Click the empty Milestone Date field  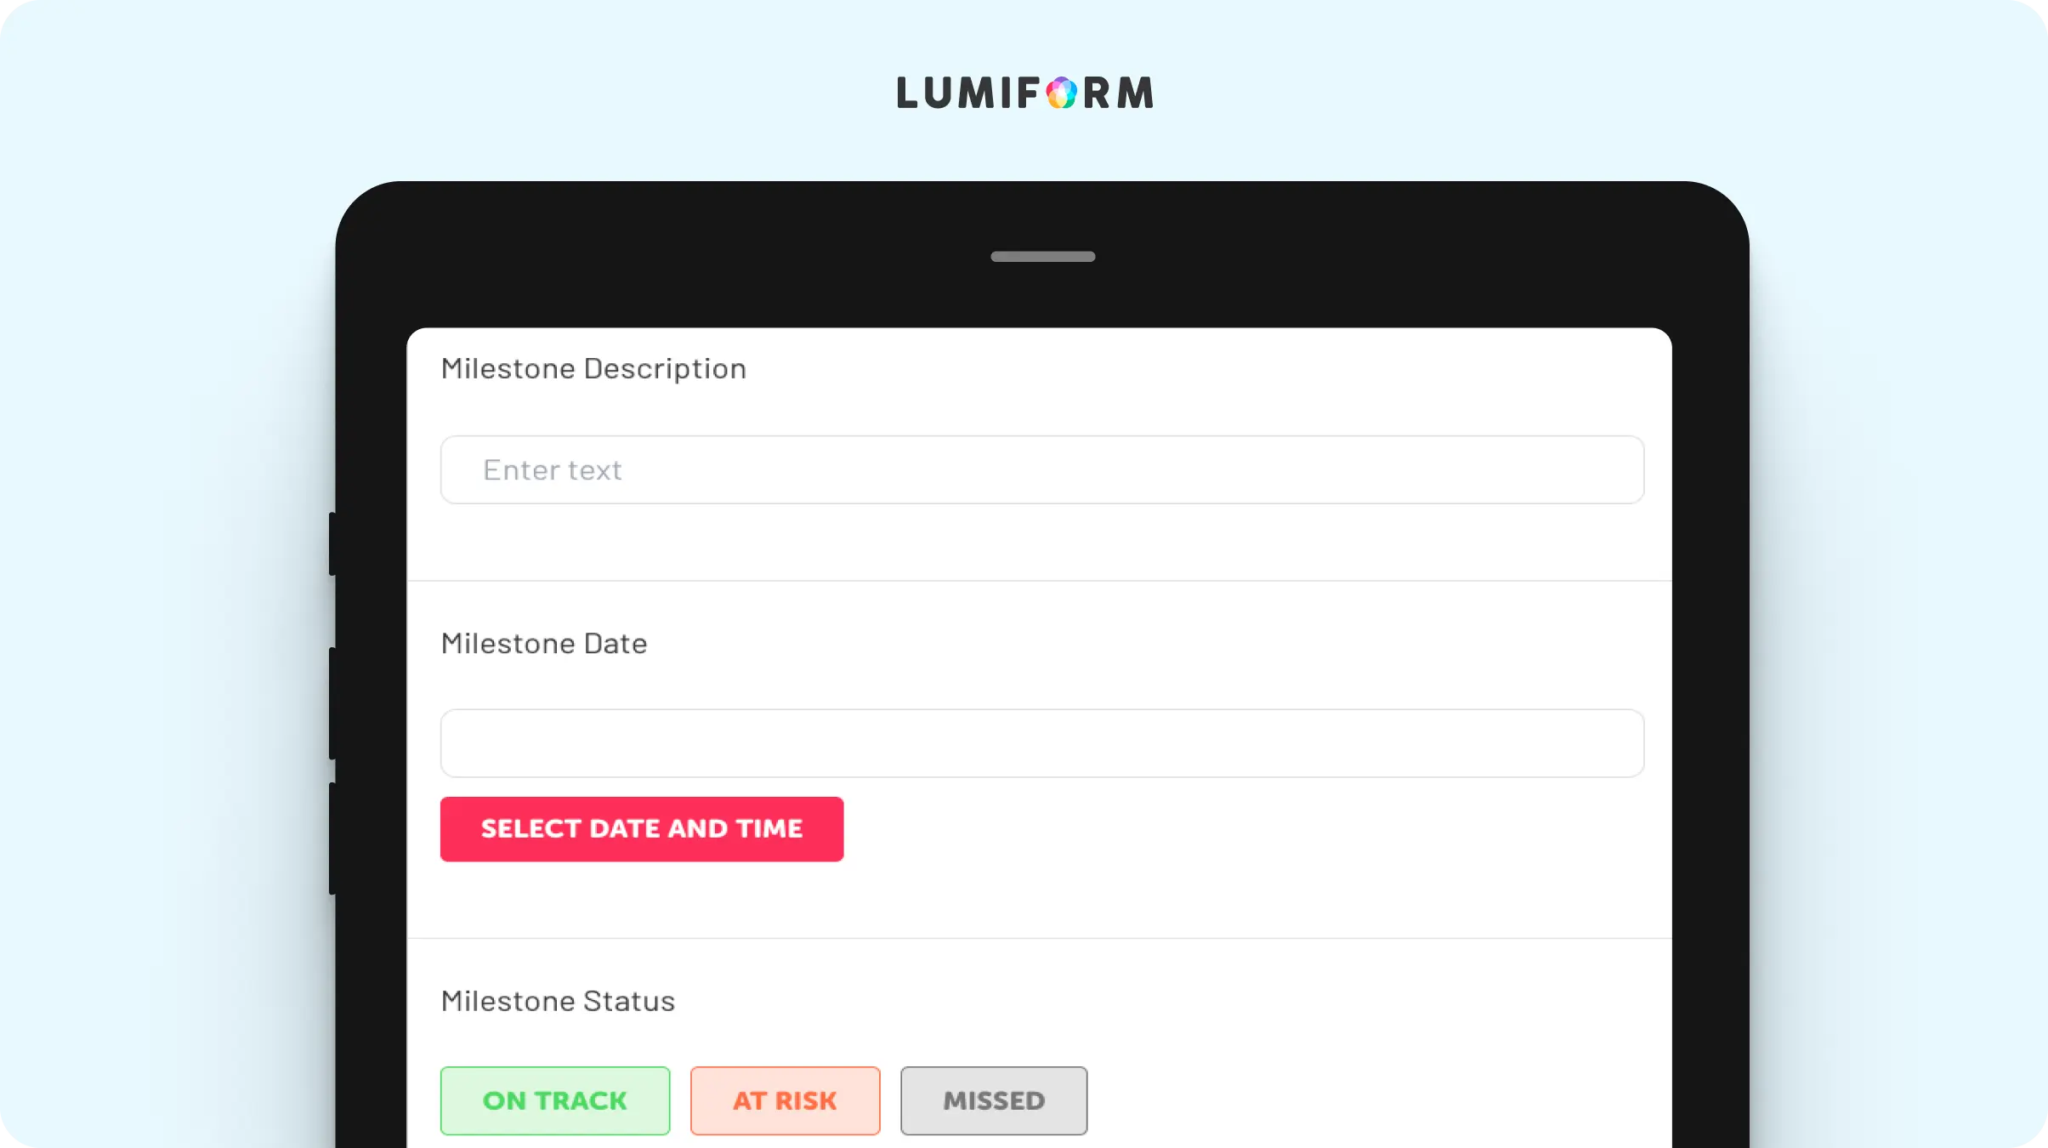tap(1042, 743)
